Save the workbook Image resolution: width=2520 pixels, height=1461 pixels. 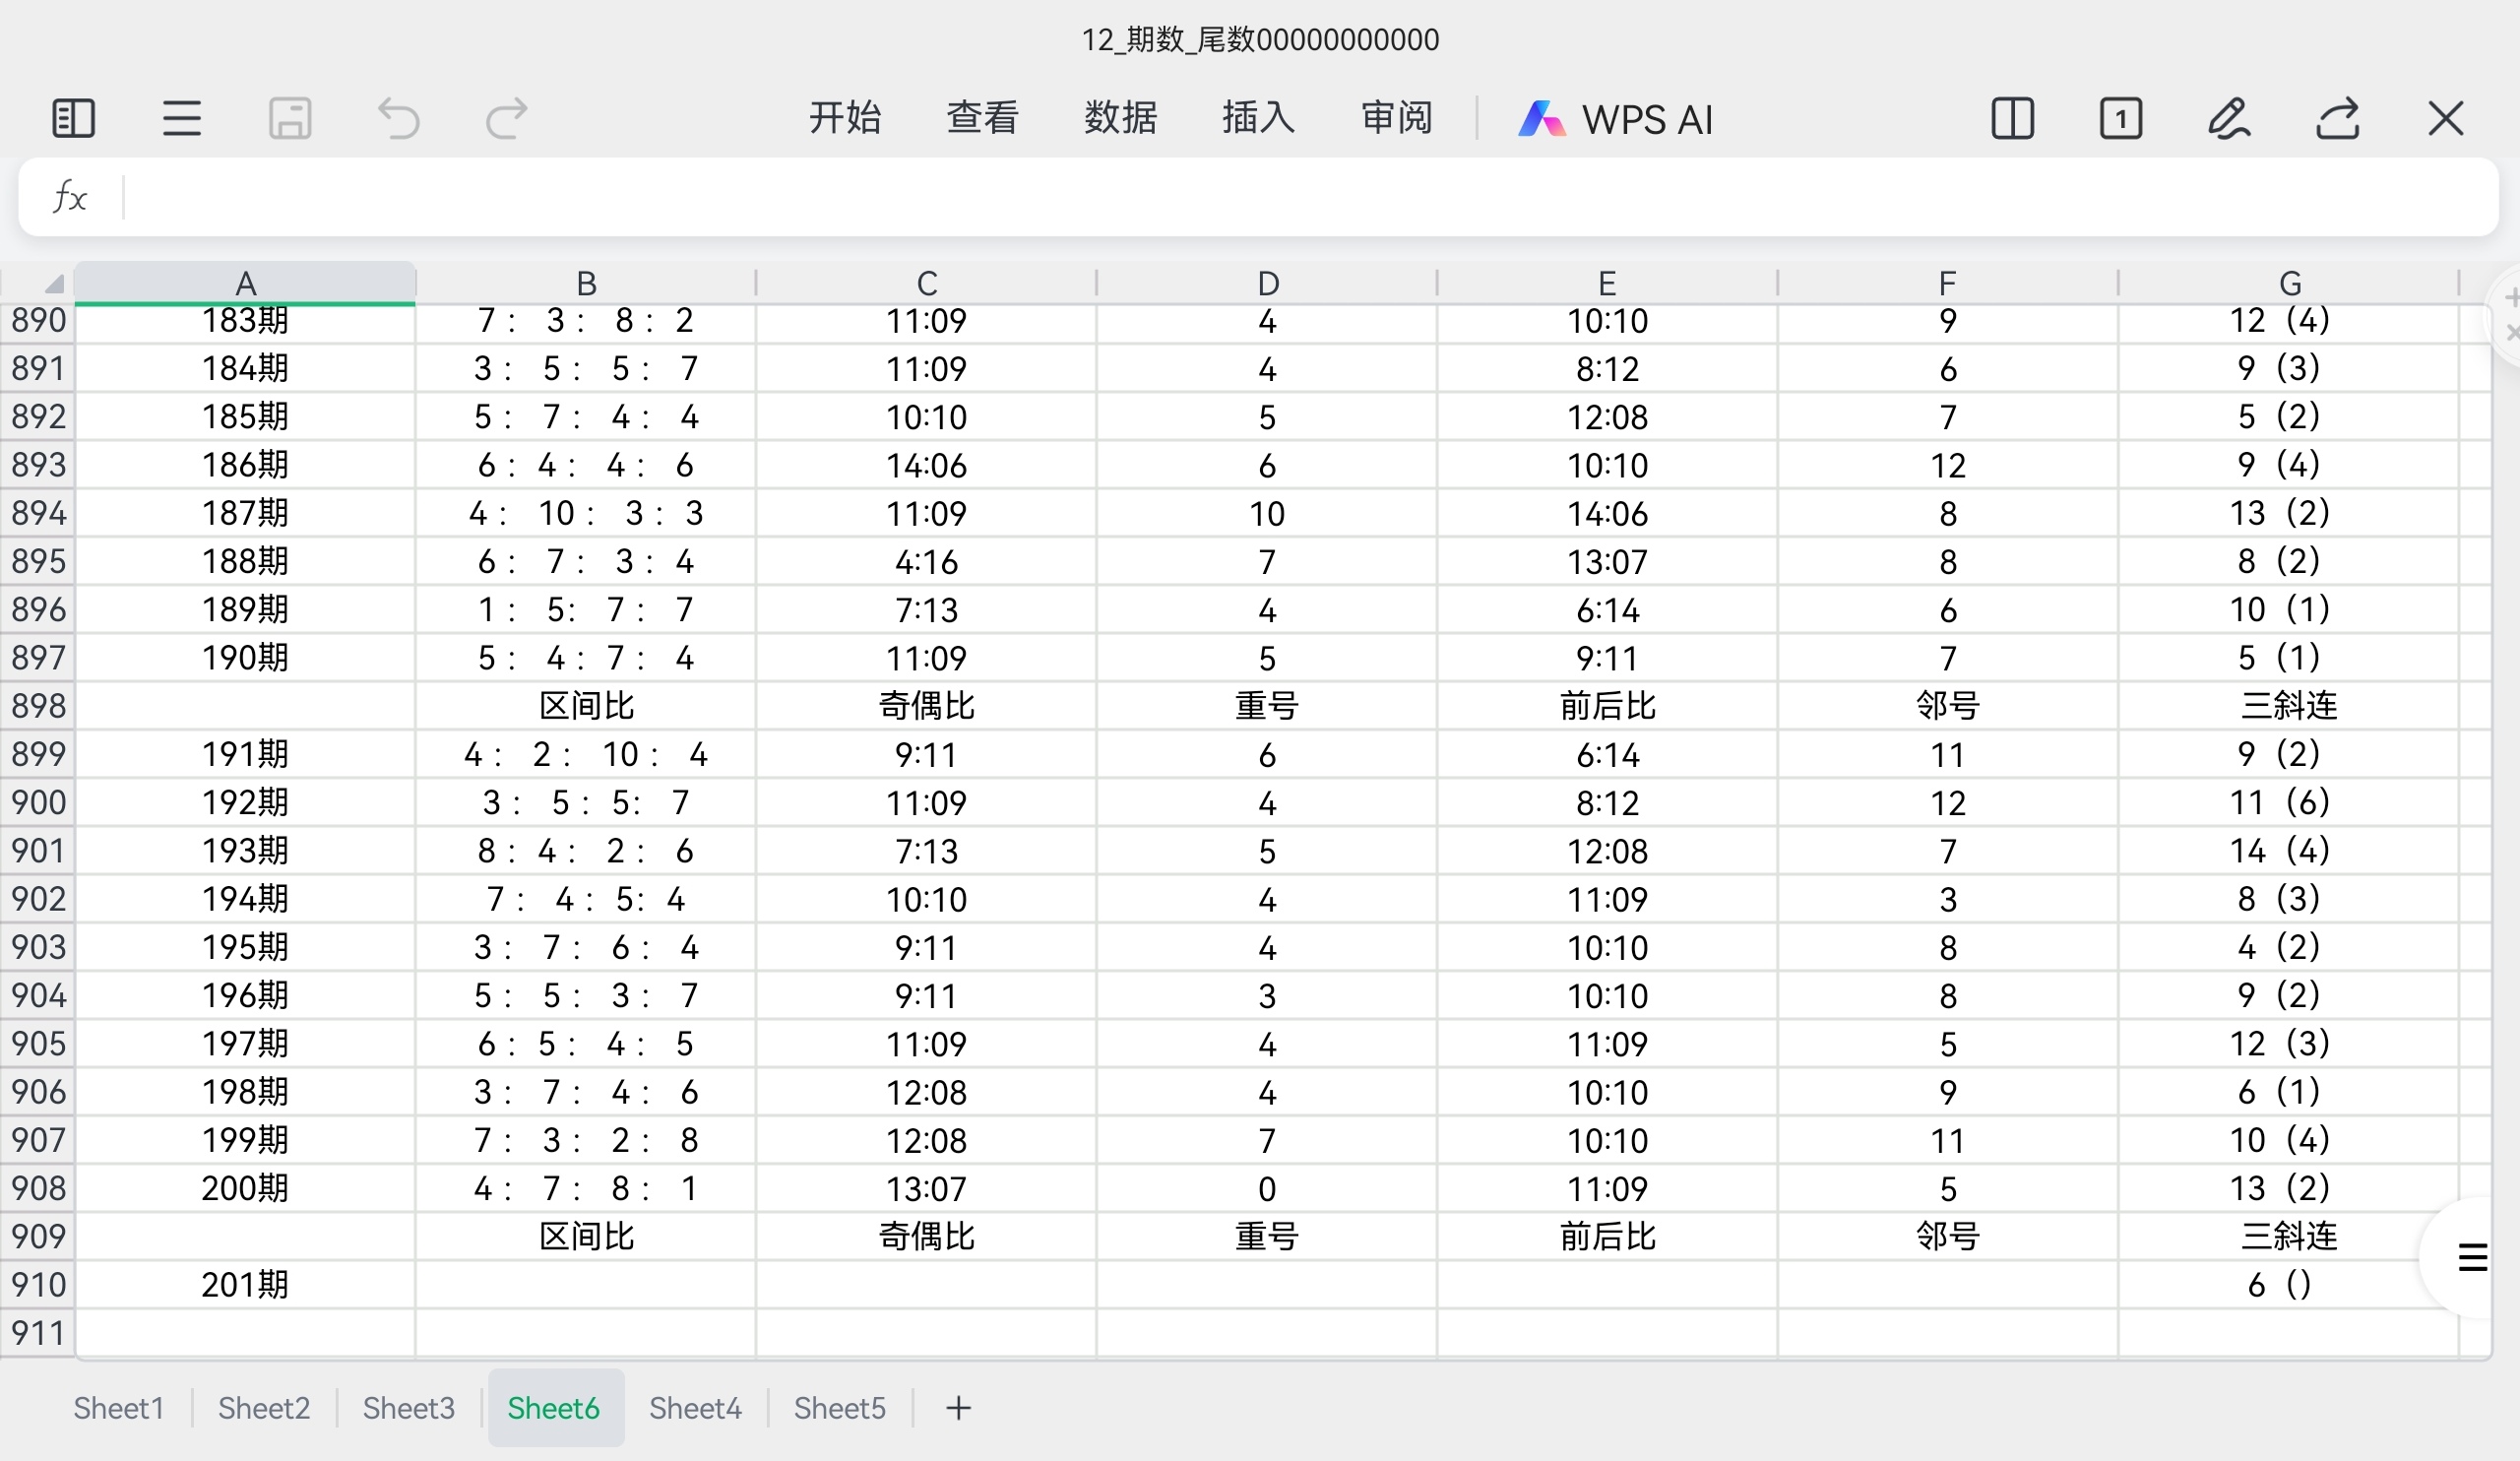pos(290,118)
